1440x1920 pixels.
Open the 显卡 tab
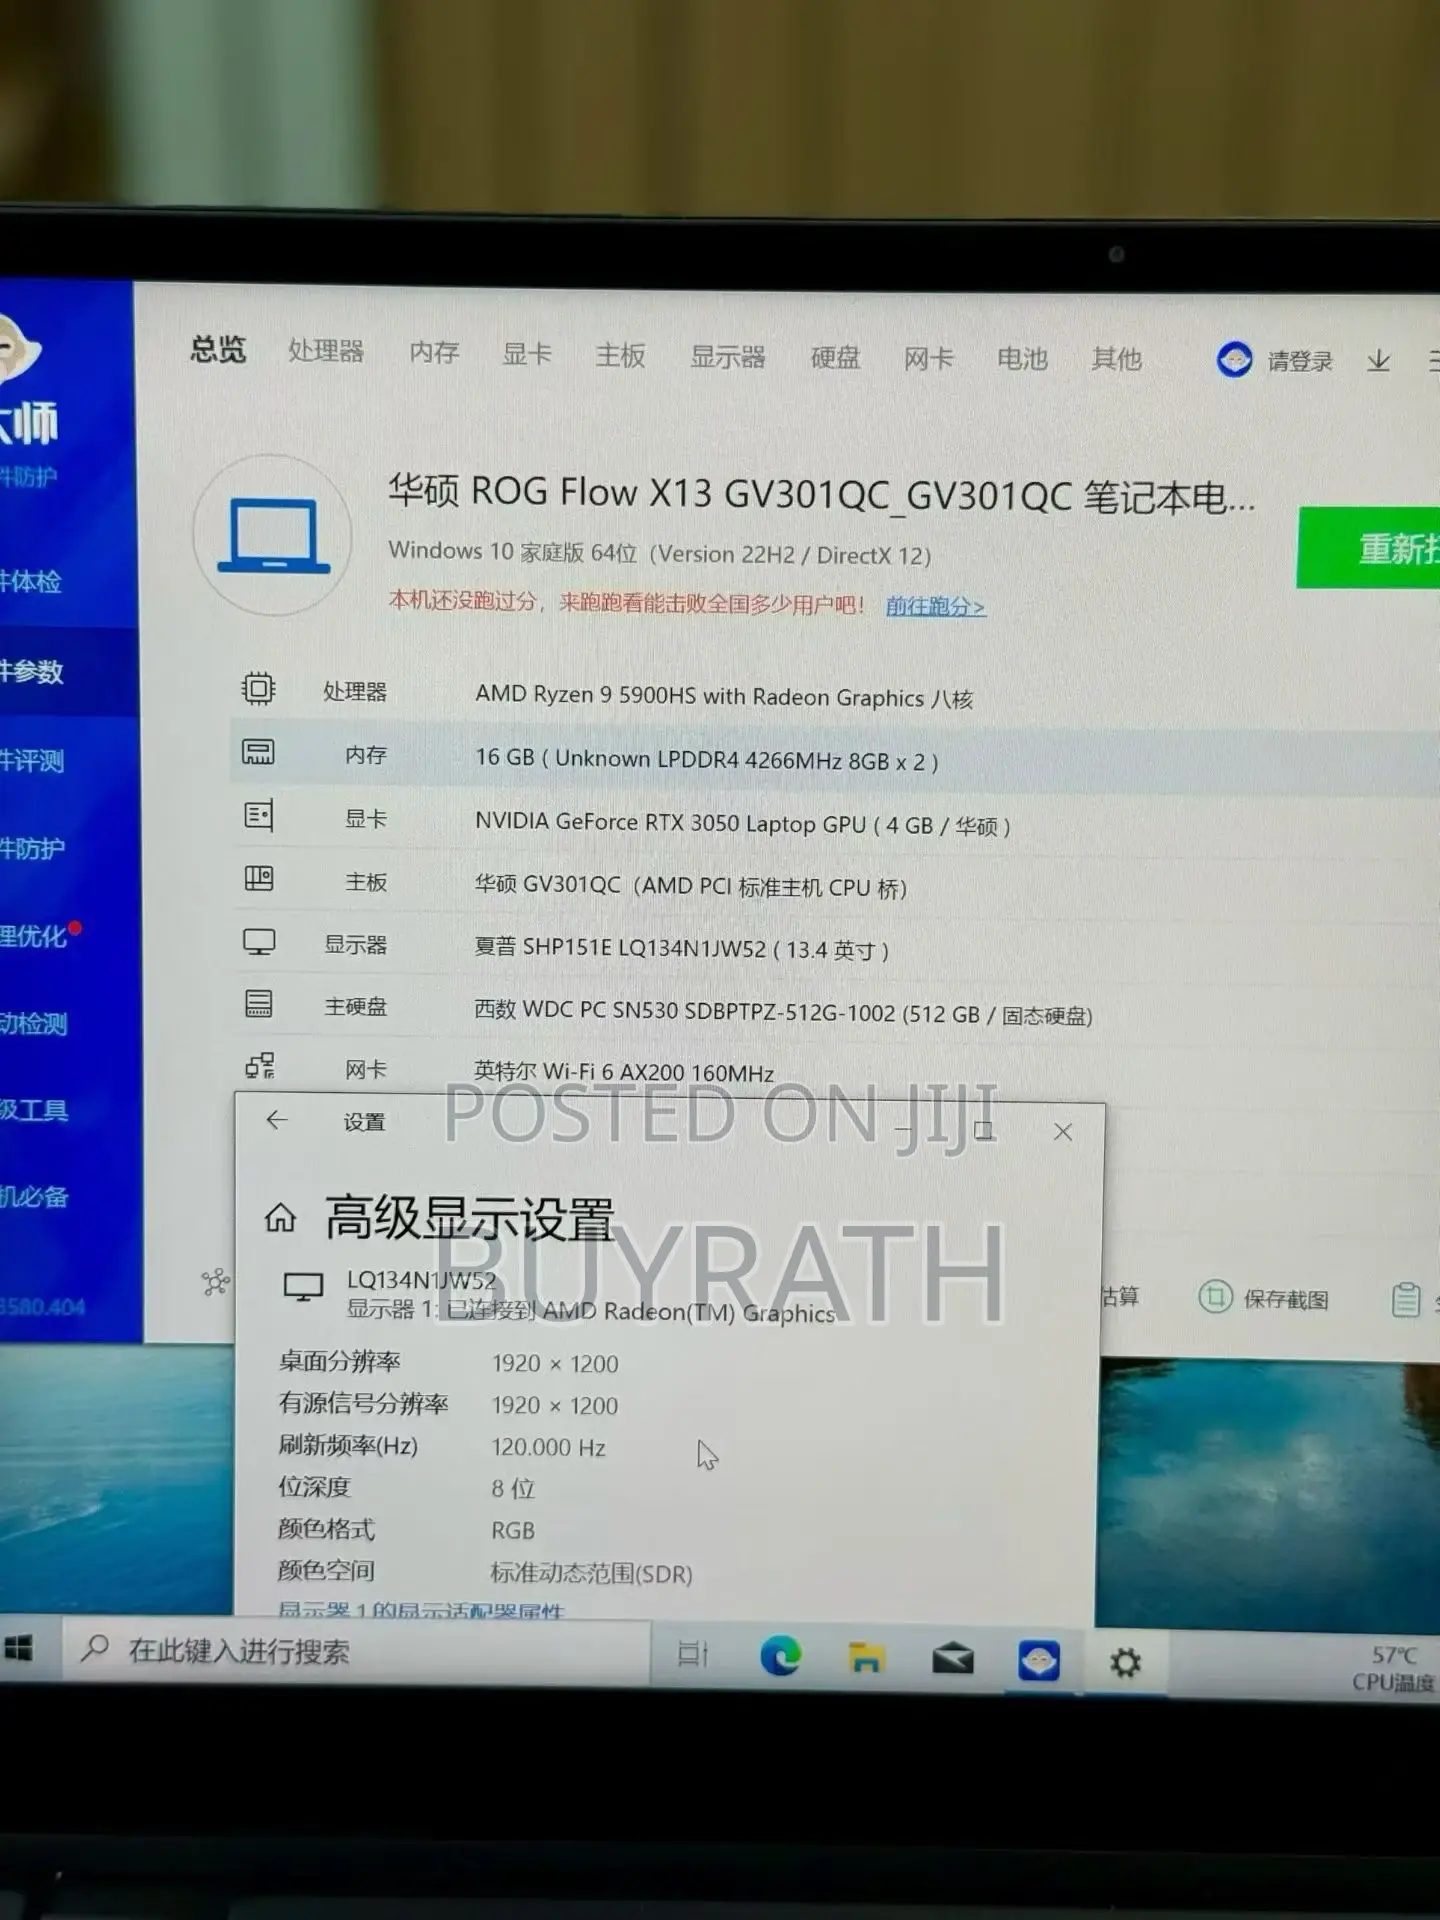[x=527, y=353]
